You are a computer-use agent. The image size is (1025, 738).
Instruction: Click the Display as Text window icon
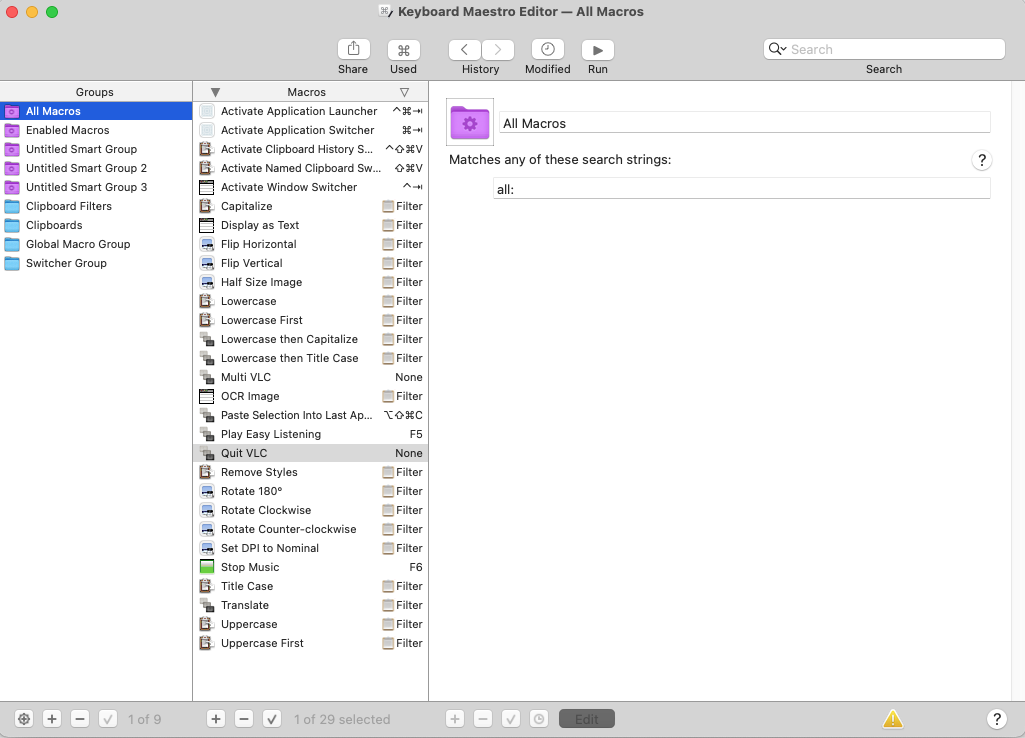point(207,225)
